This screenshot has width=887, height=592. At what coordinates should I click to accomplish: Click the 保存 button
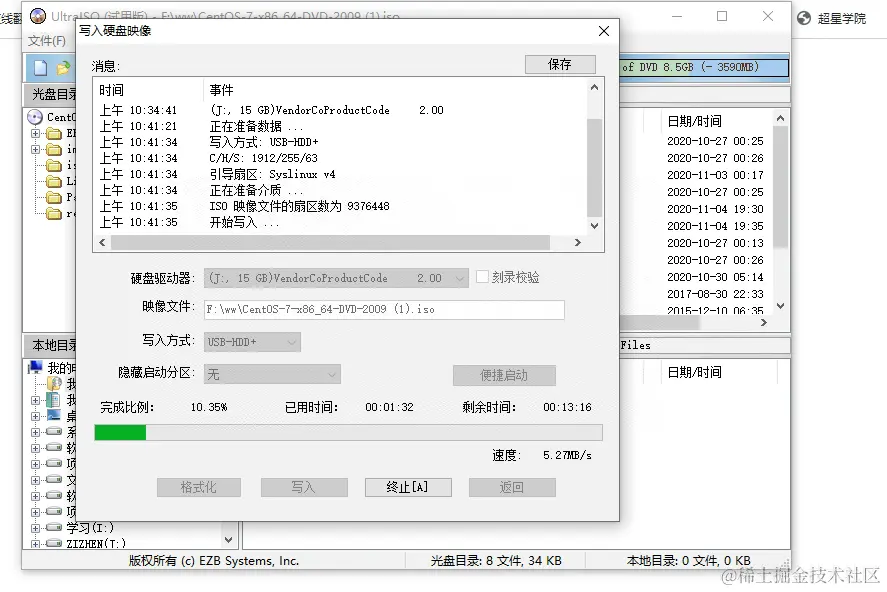point(560,64)
